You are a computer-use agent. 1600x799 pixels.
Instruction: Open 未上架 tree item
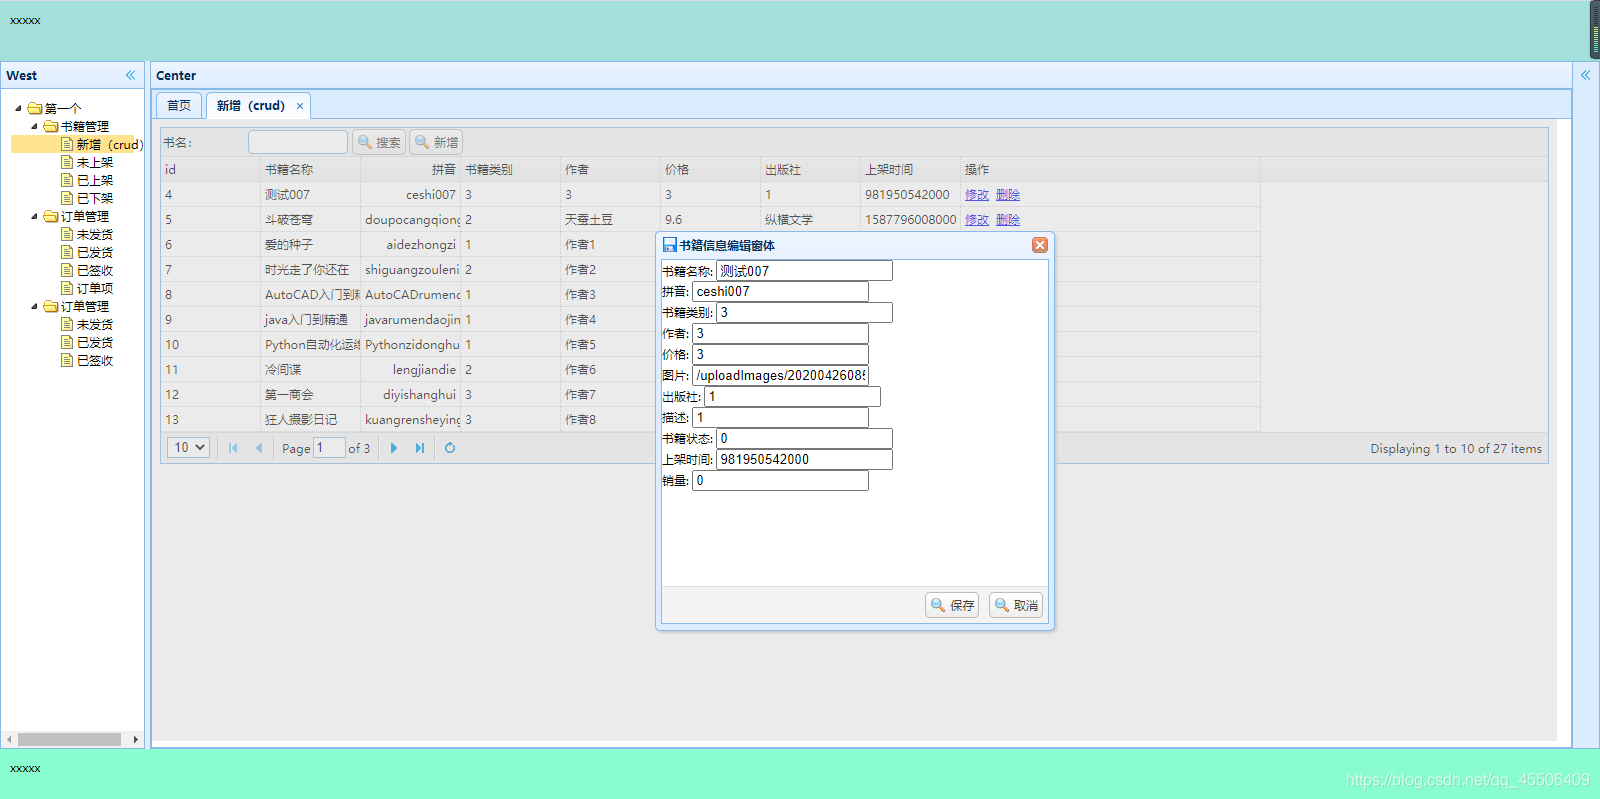pos(95,162)
